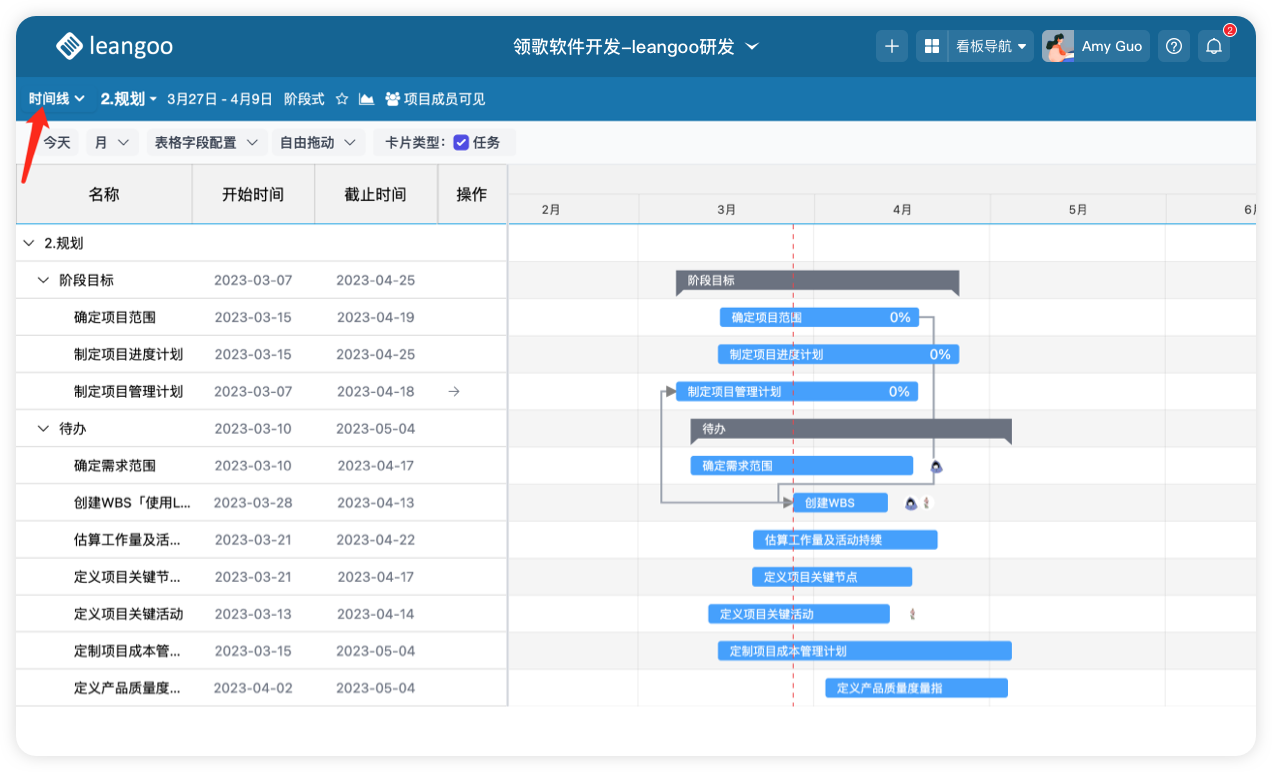Star the board as favorite

coord(342,99)
